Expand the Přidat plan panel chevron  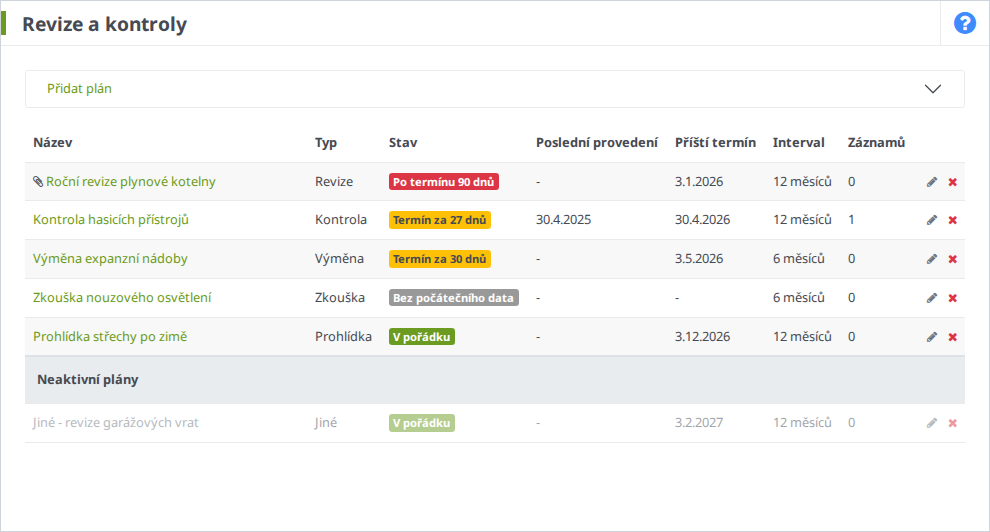[x=933, y=89]
